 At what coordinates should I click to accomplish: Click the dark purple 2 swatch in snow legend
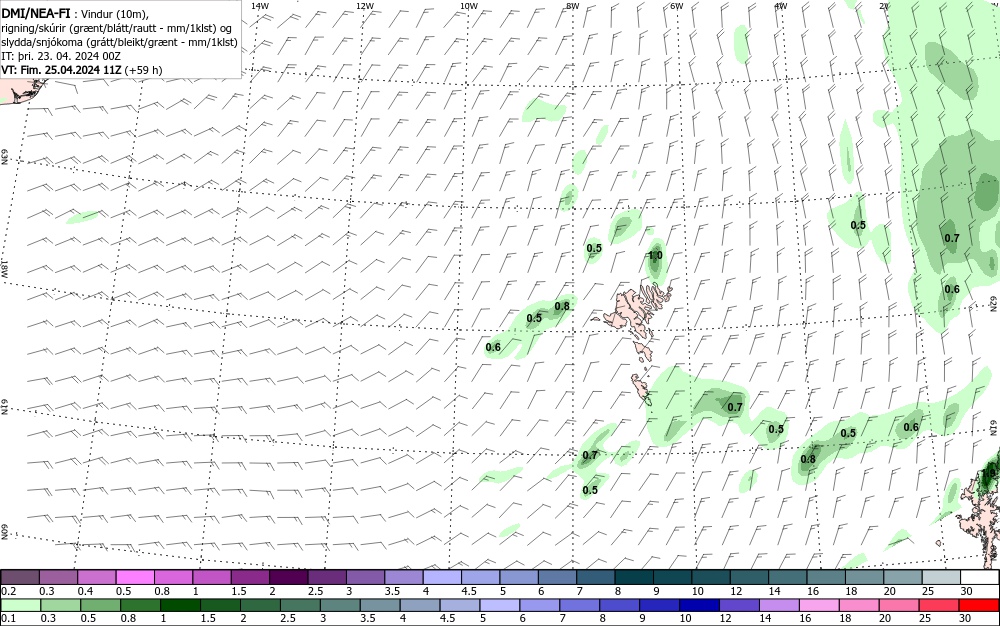click(289, 577)
